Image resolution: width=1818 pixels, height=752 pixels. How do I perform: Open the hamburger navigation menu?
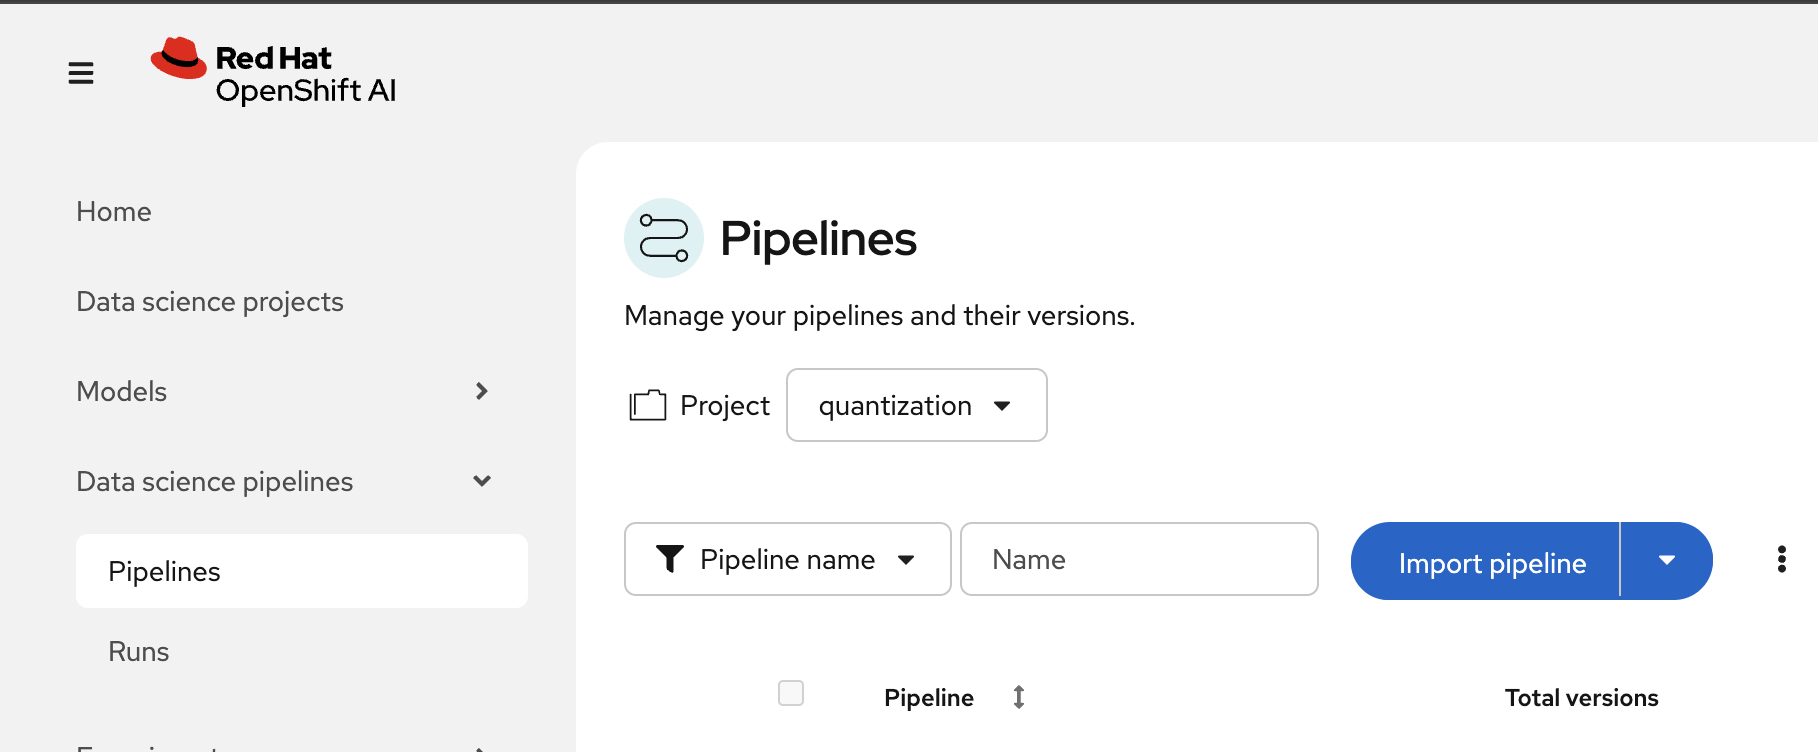click(x=81, y=73)
